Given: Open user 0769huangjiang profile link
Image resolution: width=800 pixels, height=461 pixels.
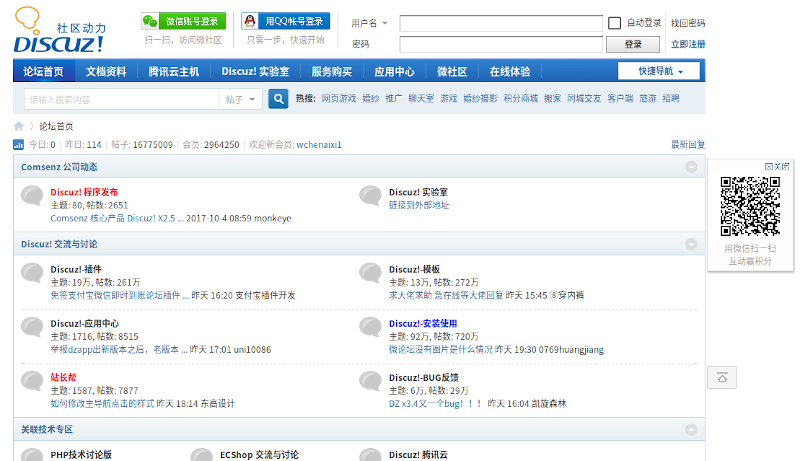Looking at the screenshot, I should [x=571, y=350].
